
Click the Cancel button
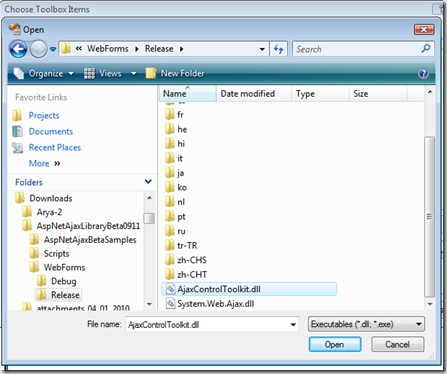(397, 344)
